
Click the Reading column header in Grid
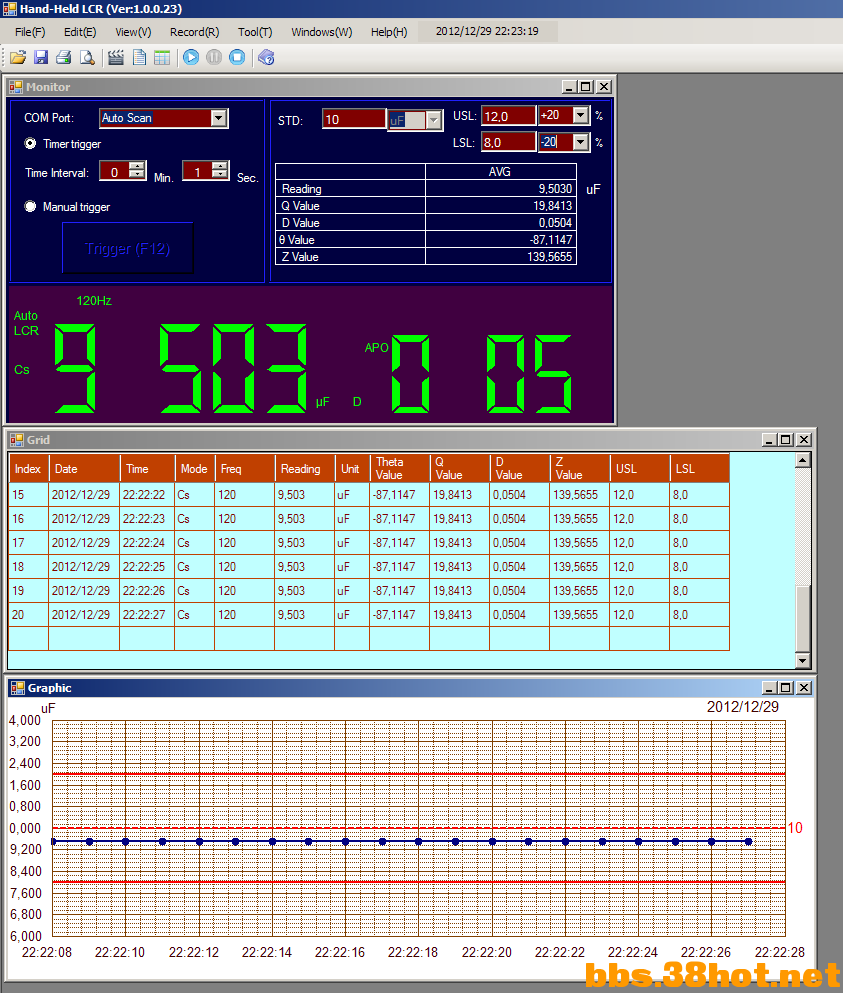(x=305, y=469)
